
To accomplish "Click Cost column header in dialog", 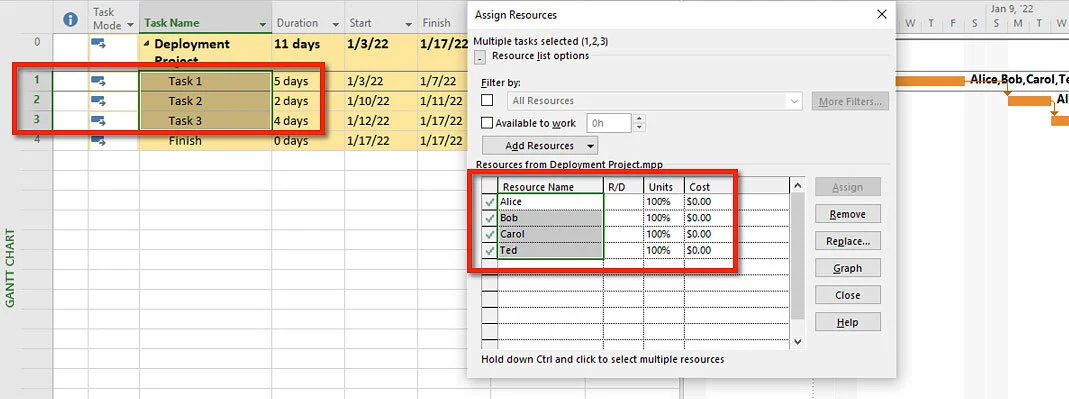I will 710,187.
